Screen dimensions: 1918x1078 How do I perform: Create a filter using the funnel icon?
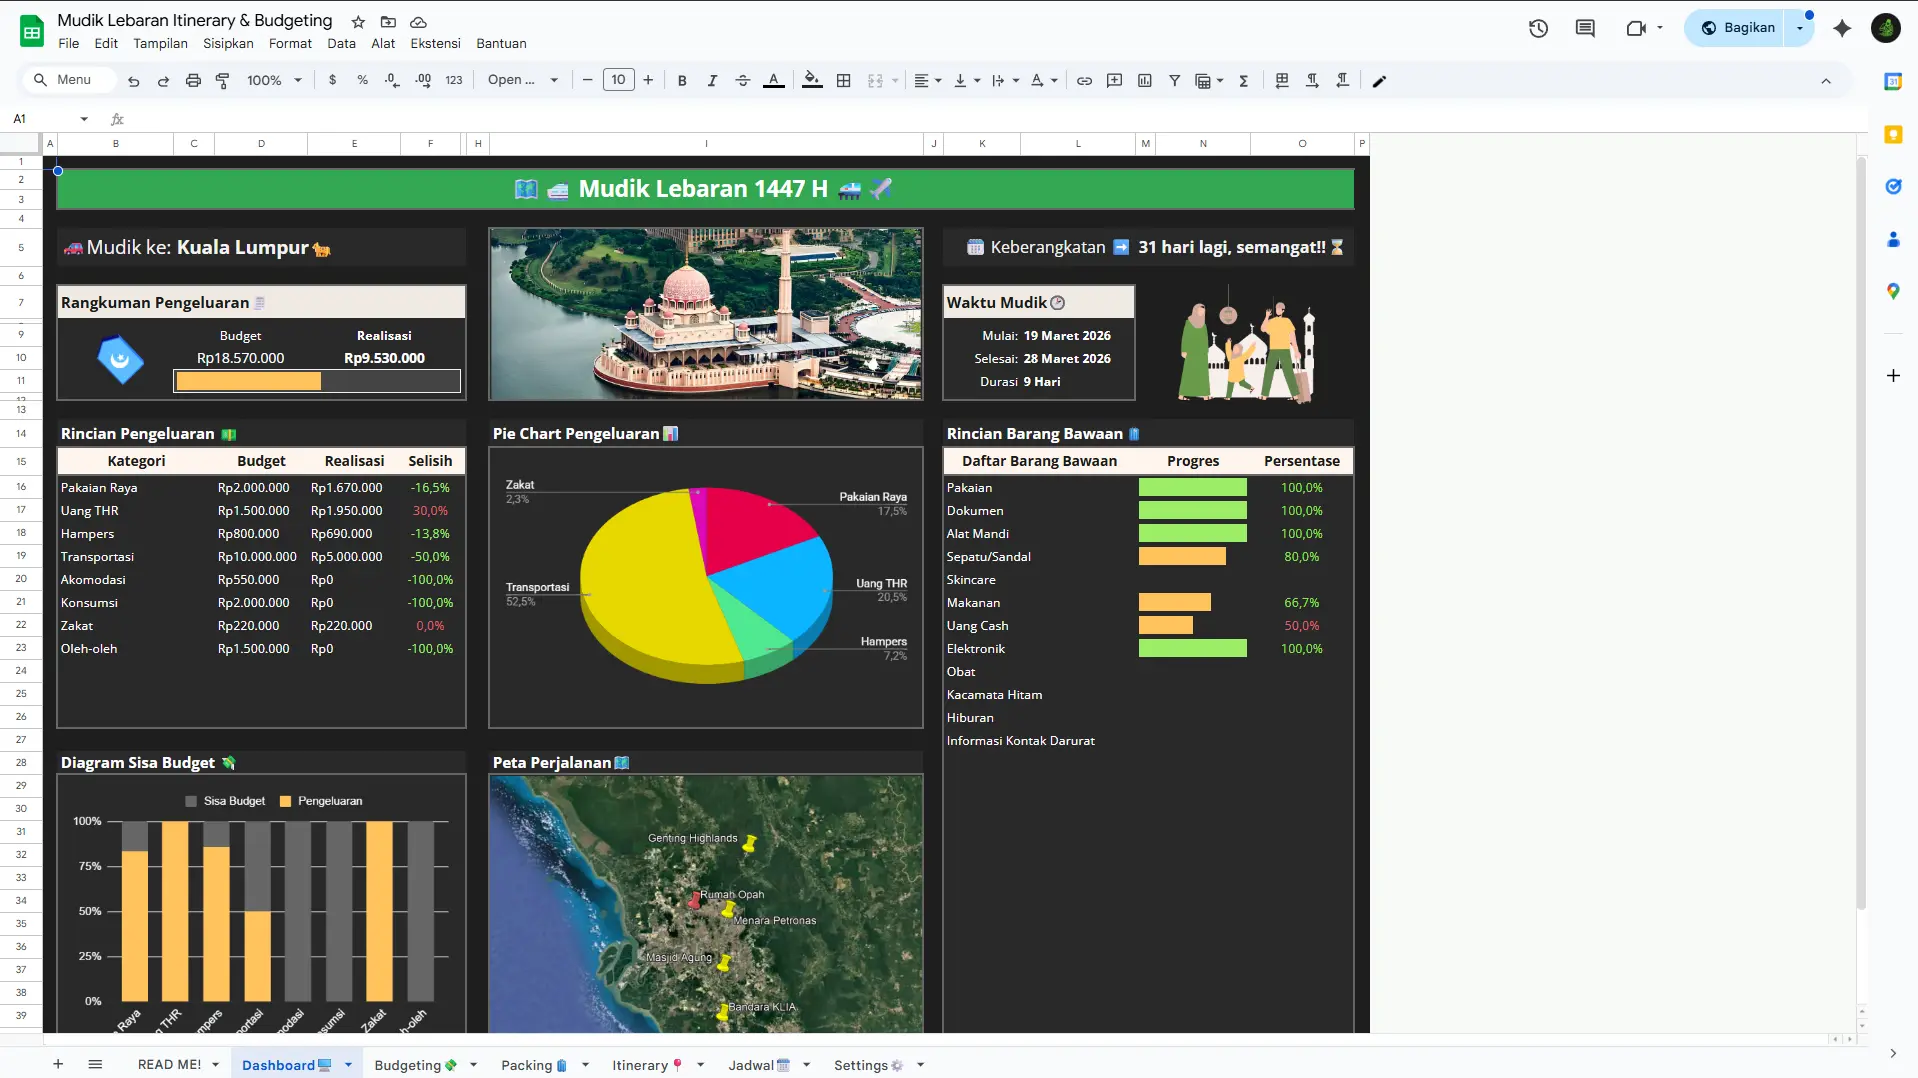click(x=1175, y=80)
